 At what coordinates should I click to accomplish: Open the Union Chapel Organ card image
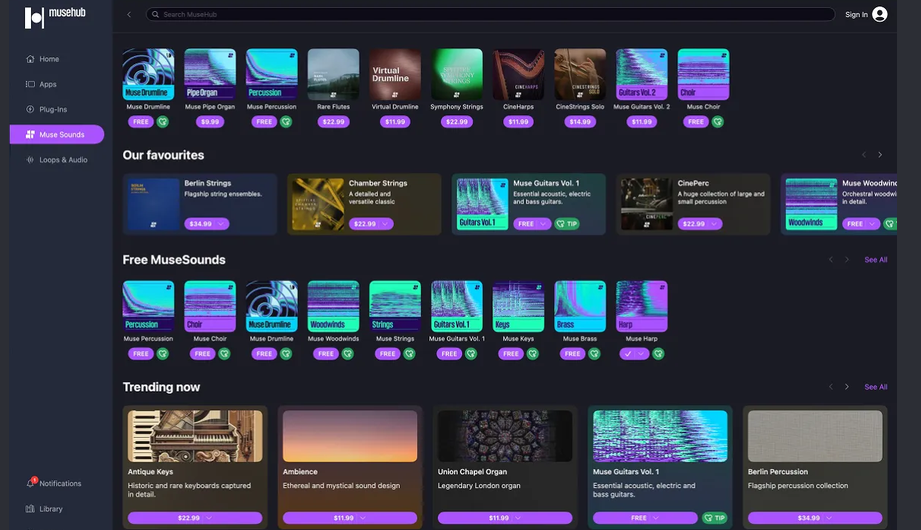tap(505, 436)
